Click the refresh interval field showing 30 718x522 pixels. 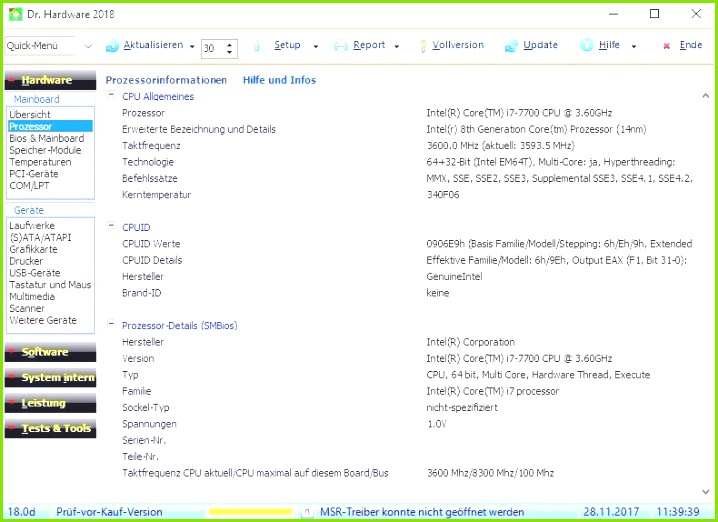coord(213,49)
